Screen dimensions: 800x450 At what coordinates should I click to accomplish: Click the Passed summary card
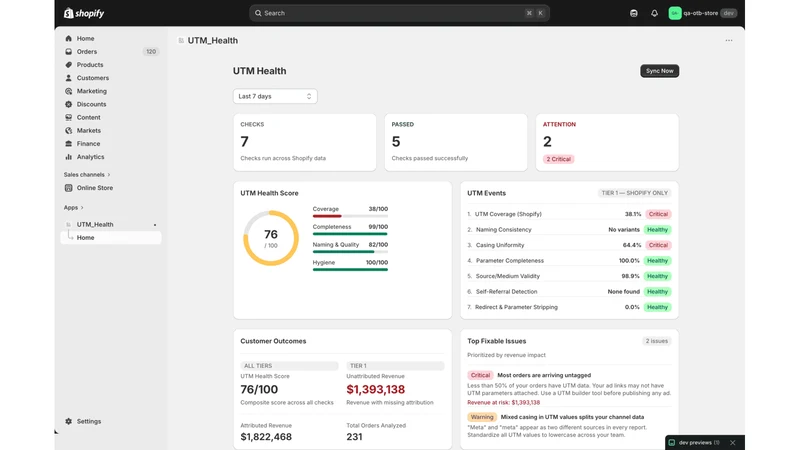click(456, 142)
